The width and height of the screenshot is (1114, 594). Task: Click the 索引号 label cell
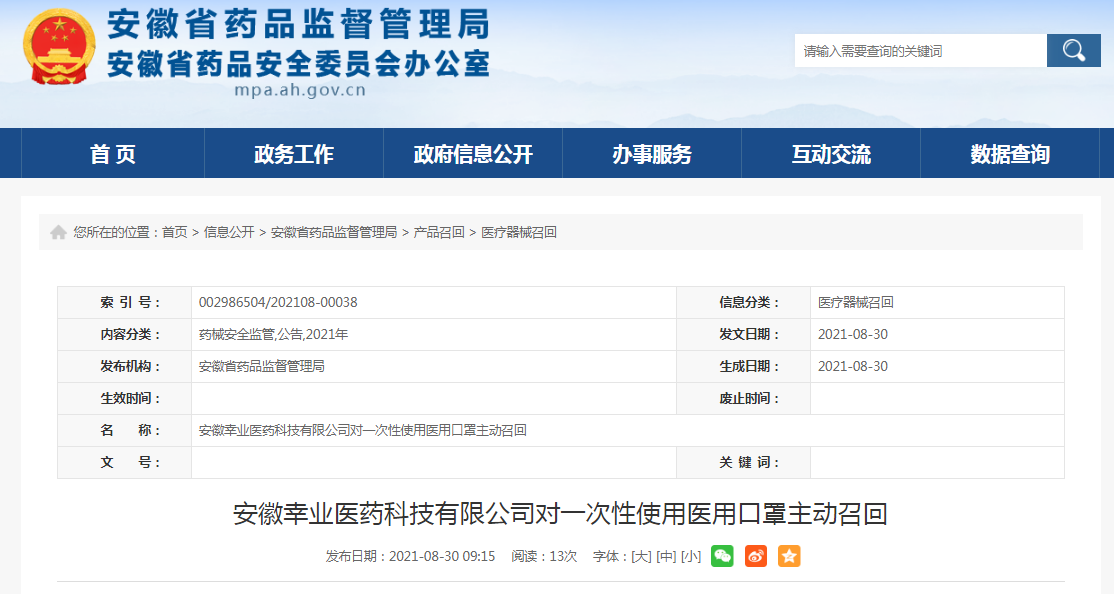(124, 302)
